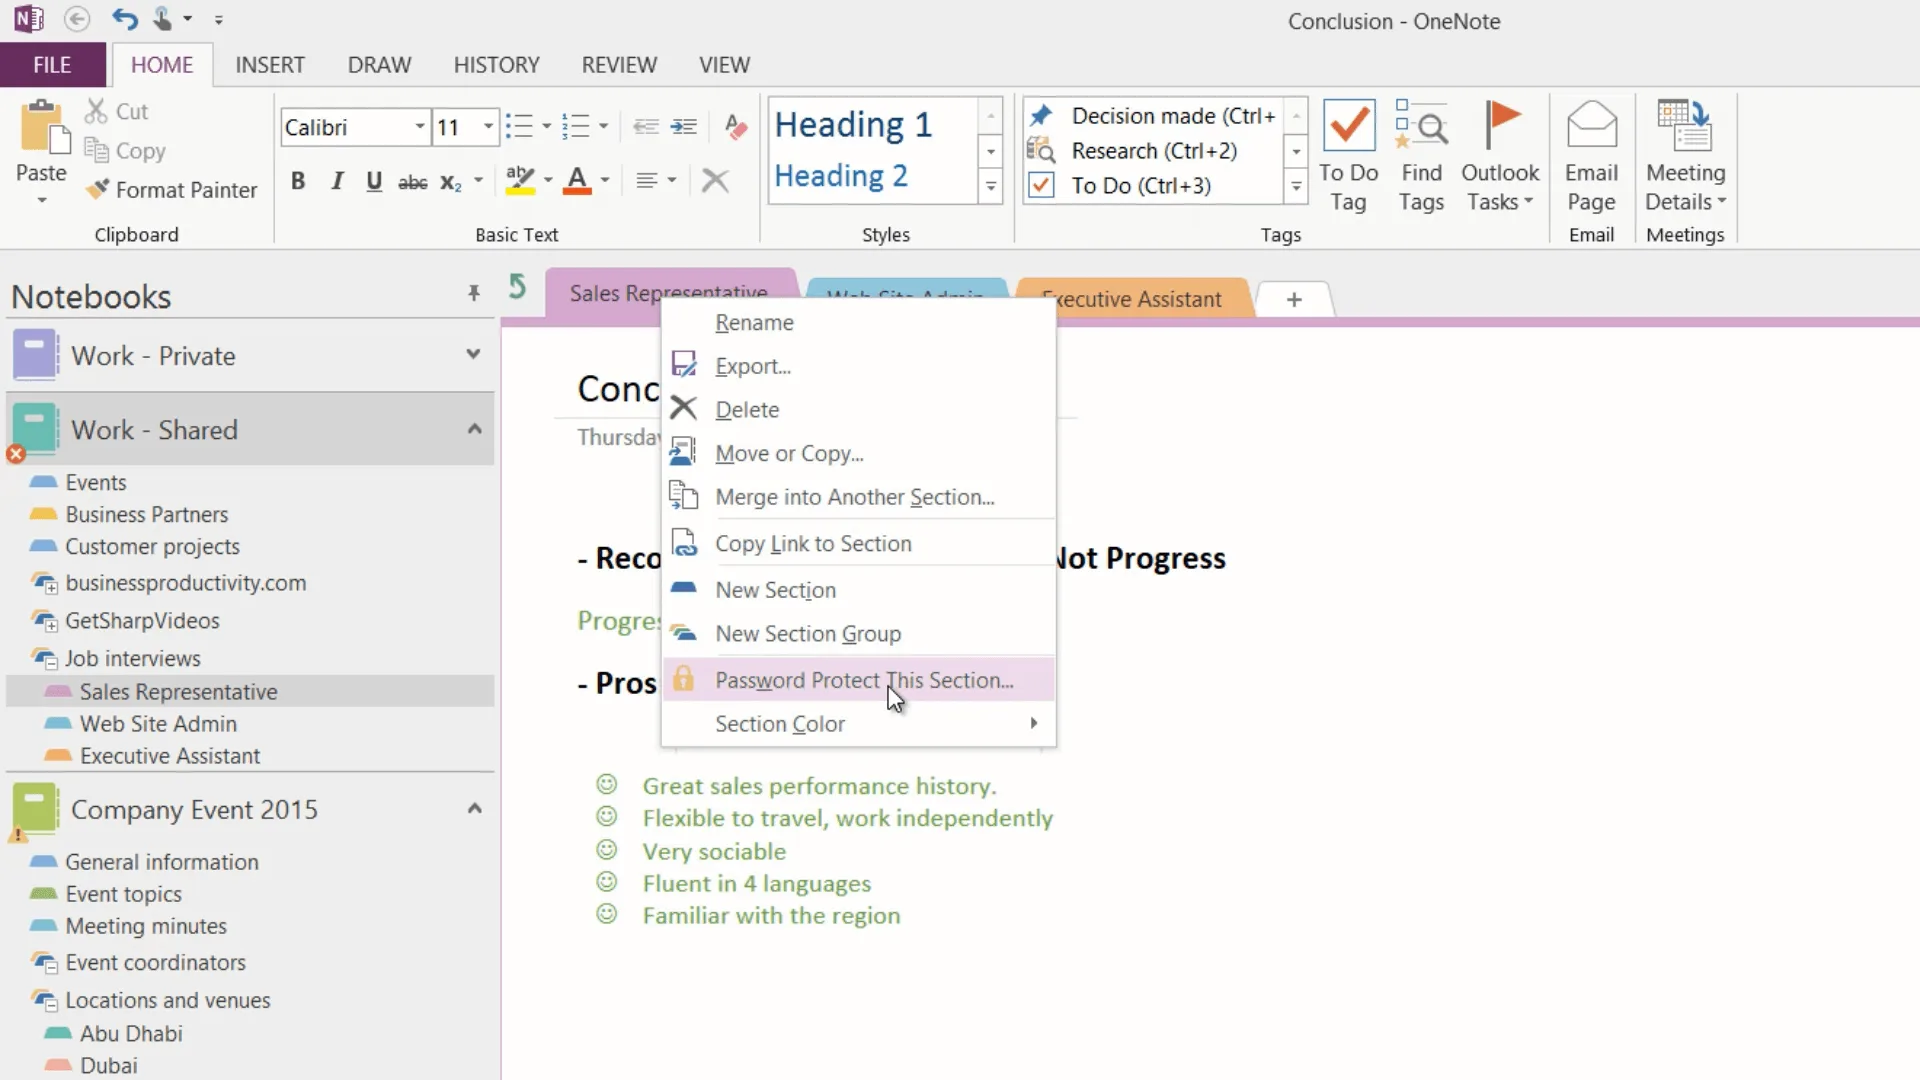Viewport: 1920px width, 1080px height.
Task: Add a new section with plus tab
Action: tap(1294, 299)
